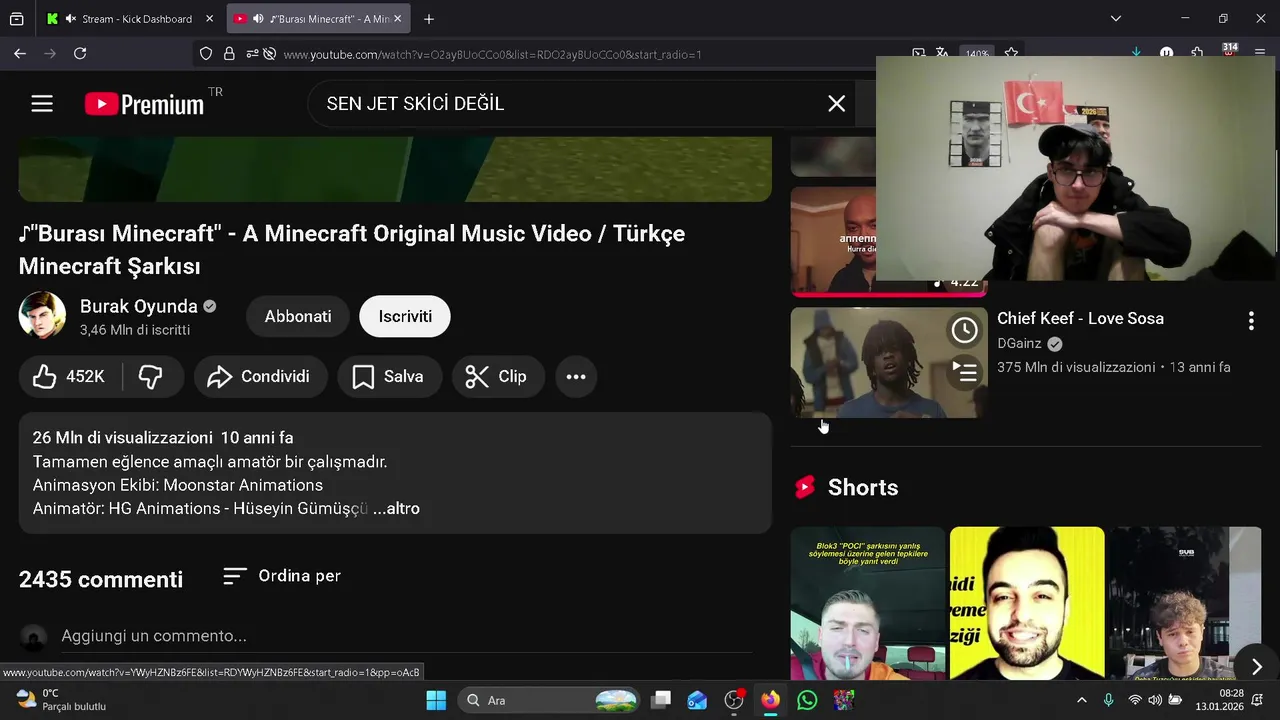Open the Shorts section header
This screenshot has height=720, width=1280.
click(x=845, y=488)
